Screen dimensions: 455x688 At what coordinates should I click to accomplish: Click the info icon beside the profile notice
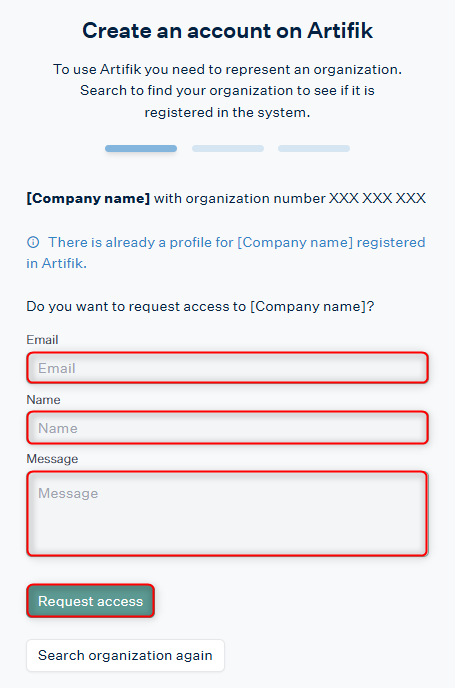pyautogui.click(x=33, y=242)
